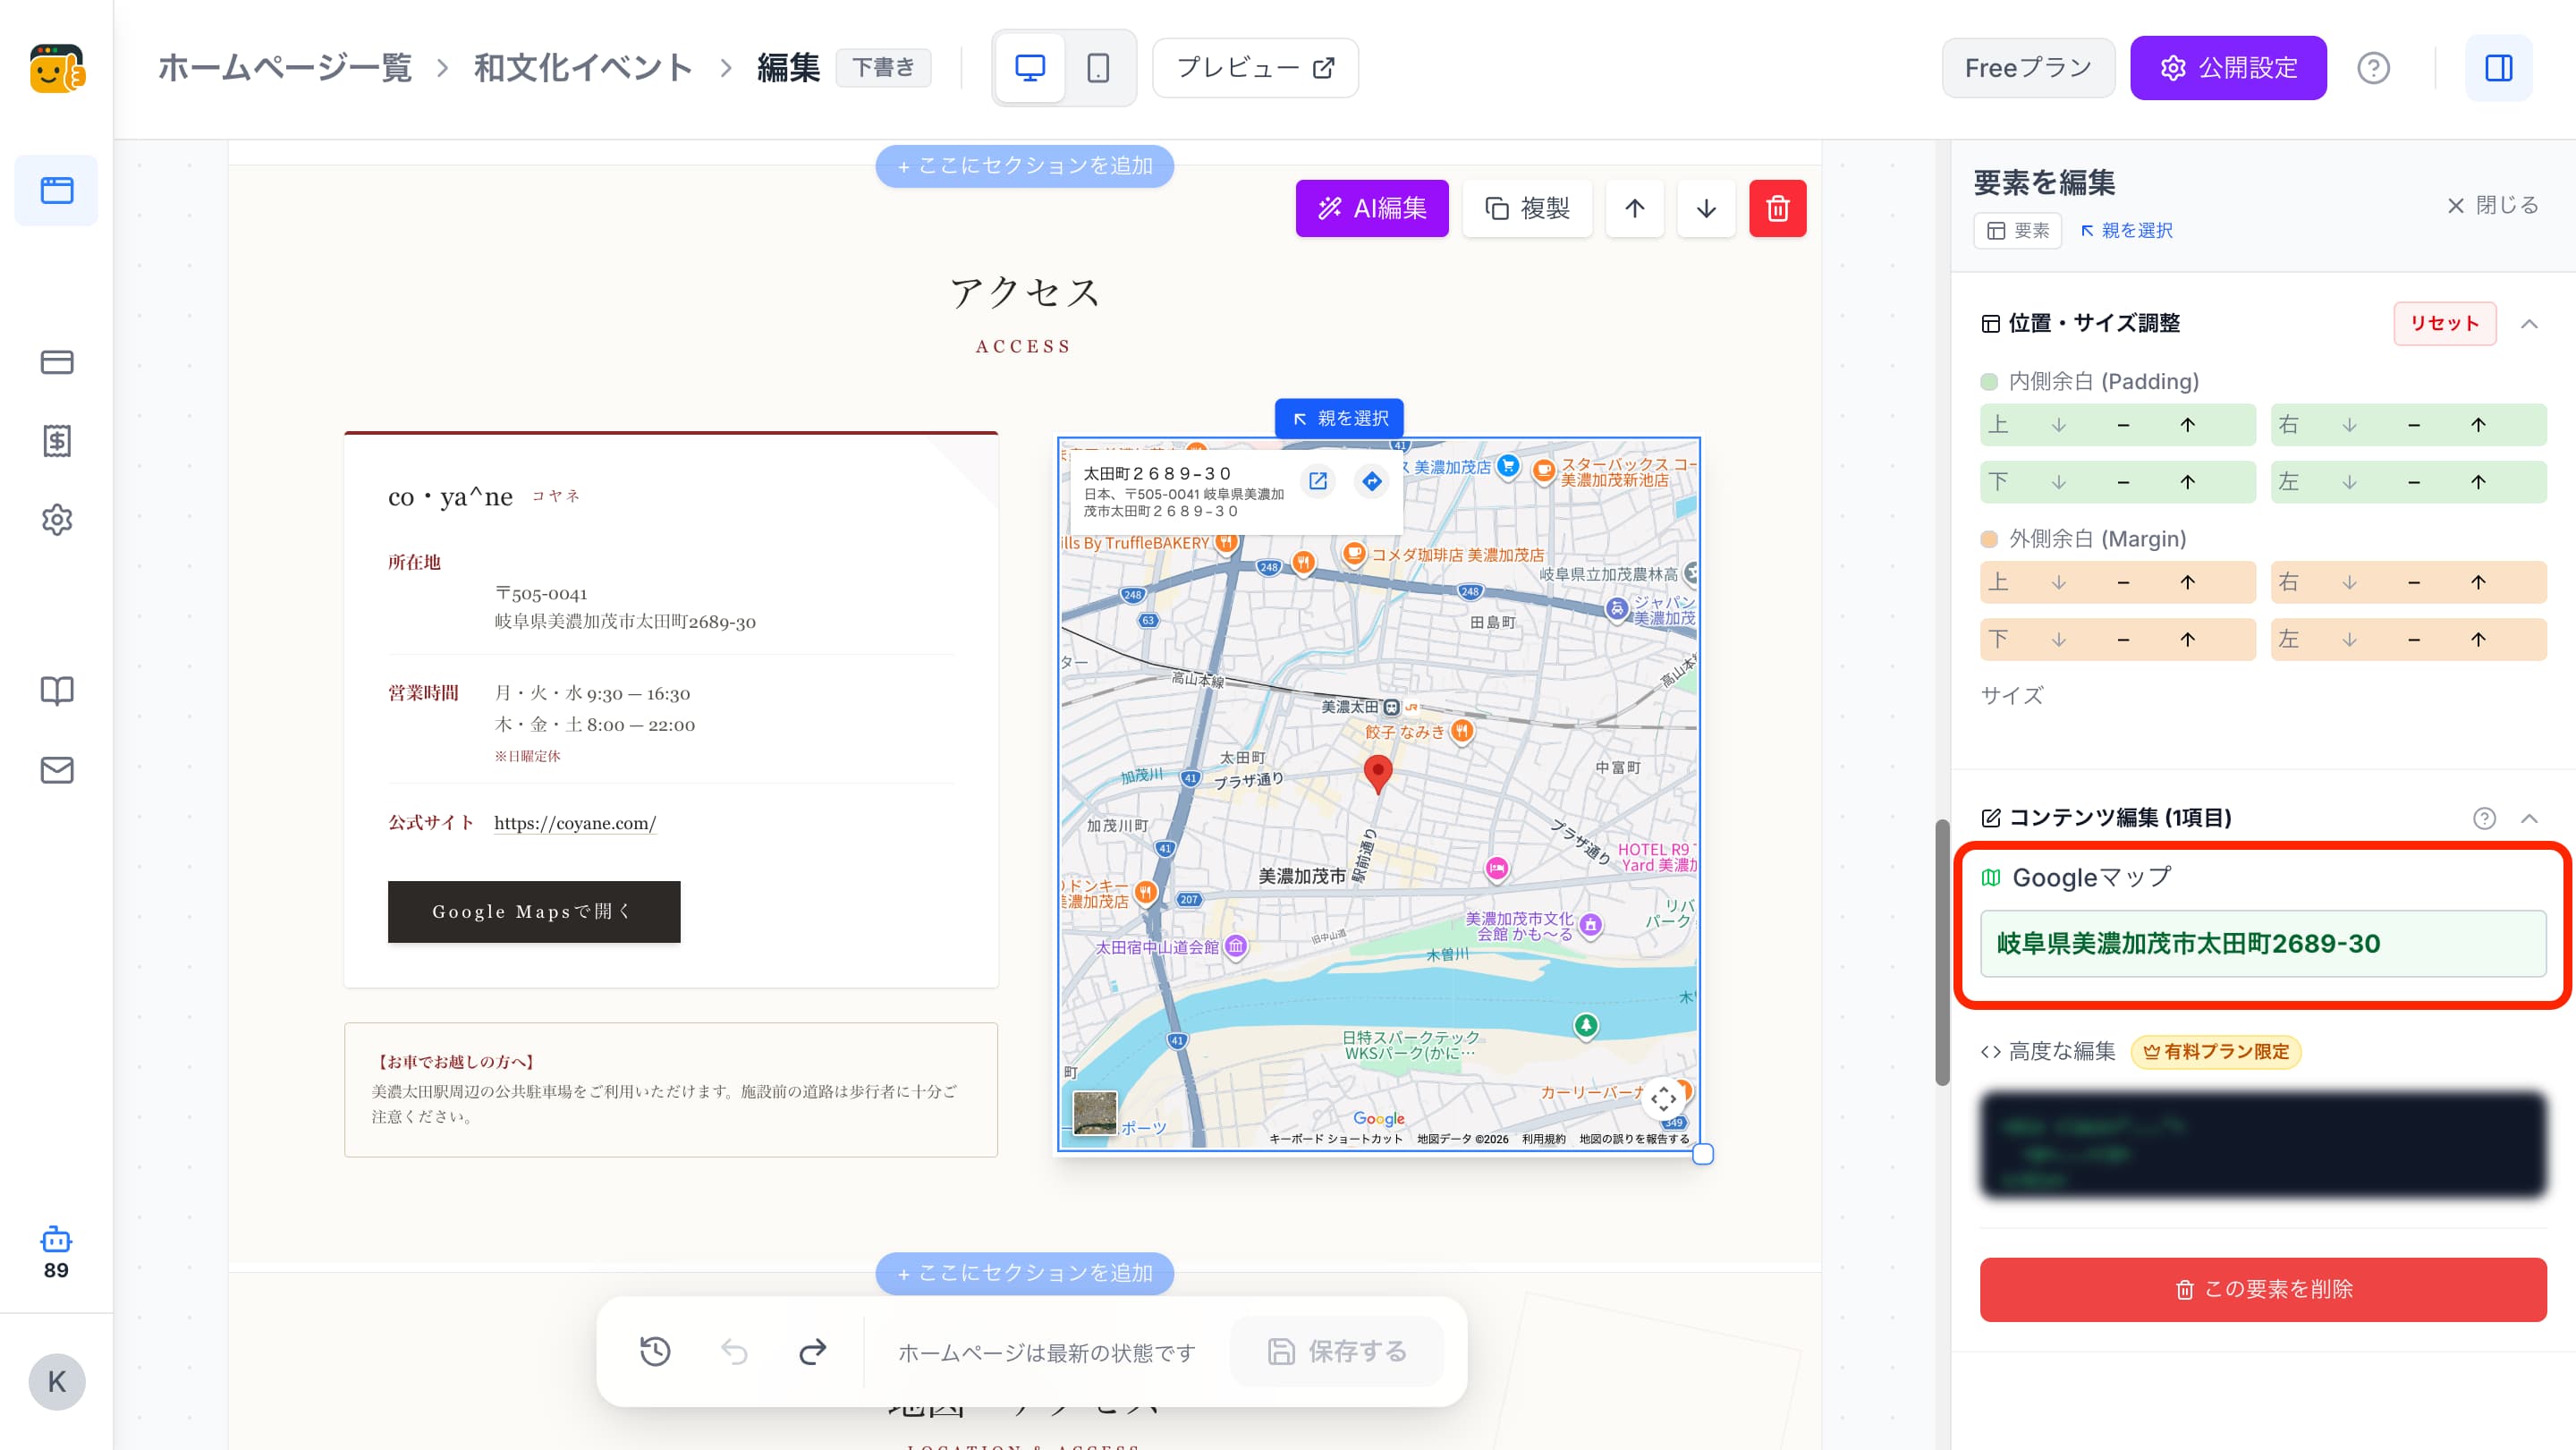Increase the Padding 上 value with the up arrow
The image size is (2576, 1450).
tap(2187, 425)
